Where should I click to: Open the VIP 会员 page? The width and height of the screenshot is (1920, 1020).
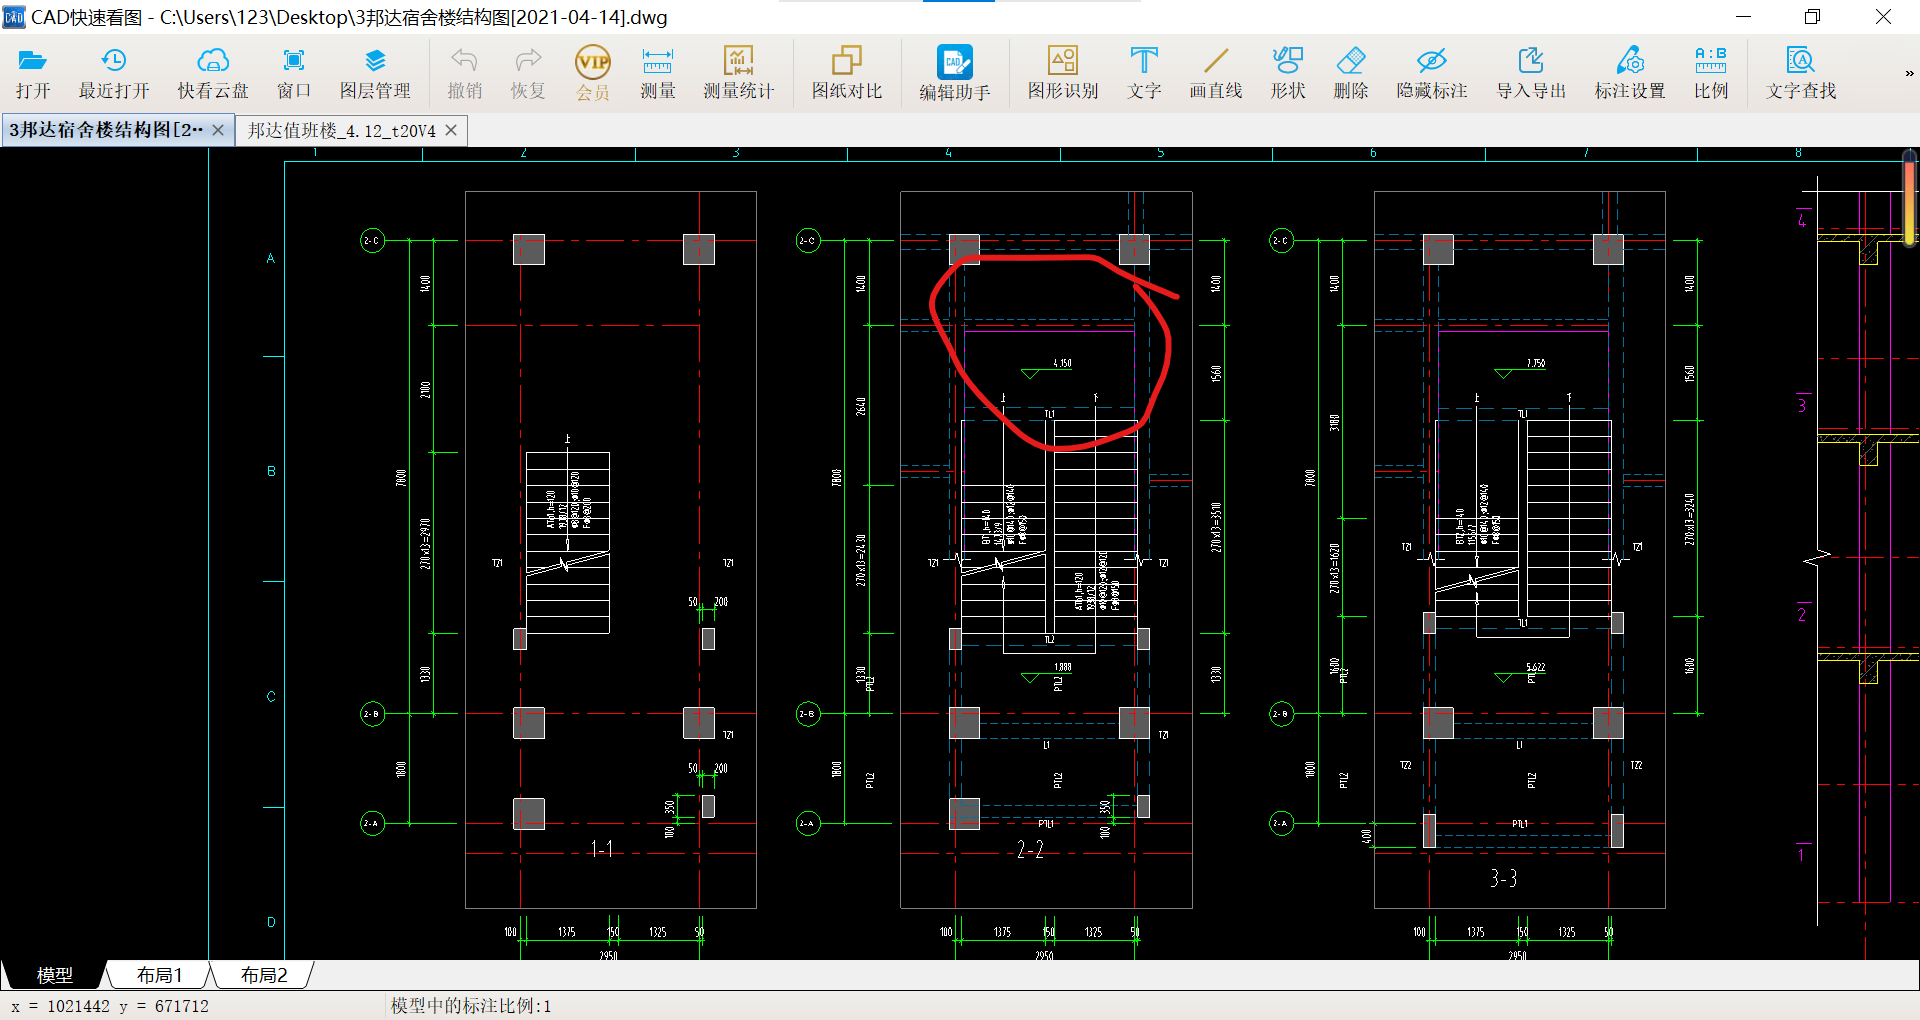point(593,74)
